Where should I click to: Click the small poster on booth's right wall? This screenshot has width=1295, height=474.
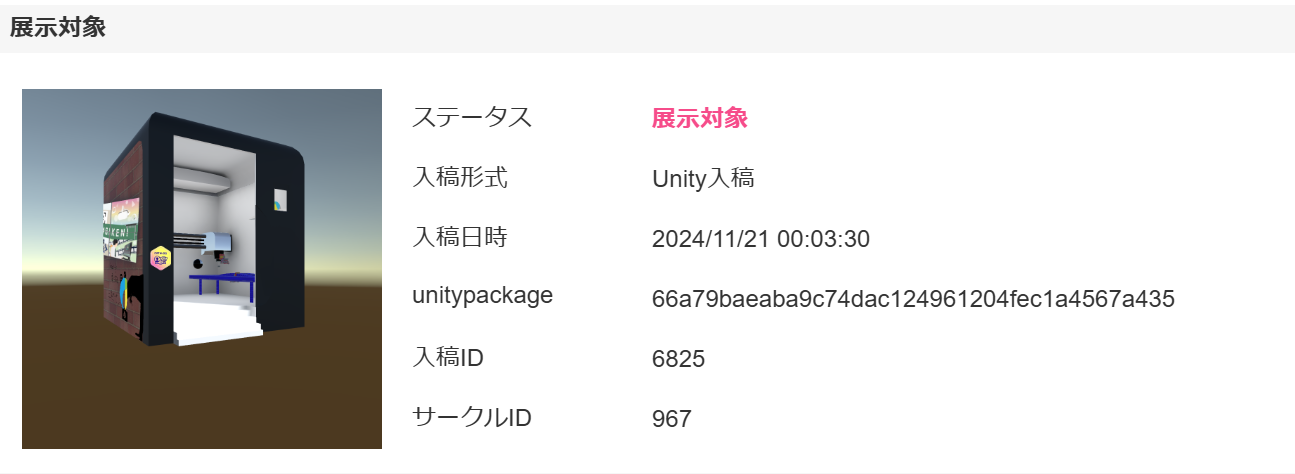click(280, 202)
